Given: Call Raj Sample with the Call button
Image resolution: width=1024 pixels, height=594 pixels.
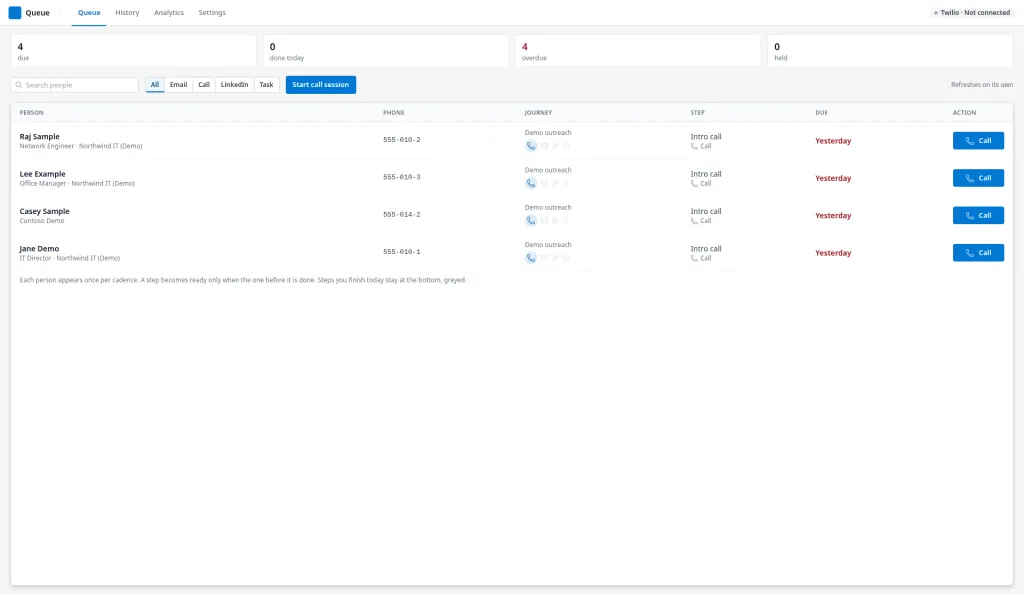Looking at the screenshot, I should (978, 140).
